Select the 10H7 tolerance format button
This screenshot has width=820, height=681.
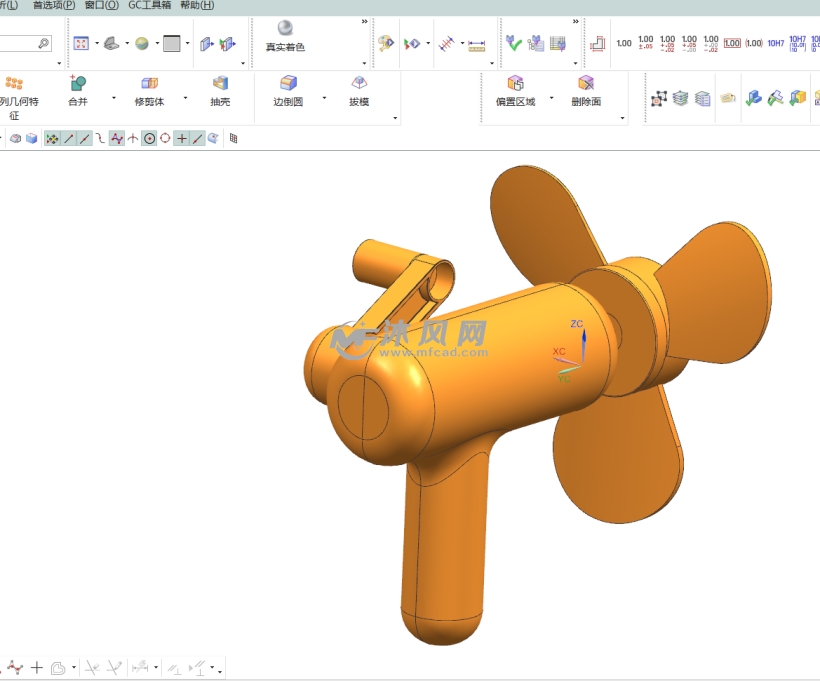(775, 44)
